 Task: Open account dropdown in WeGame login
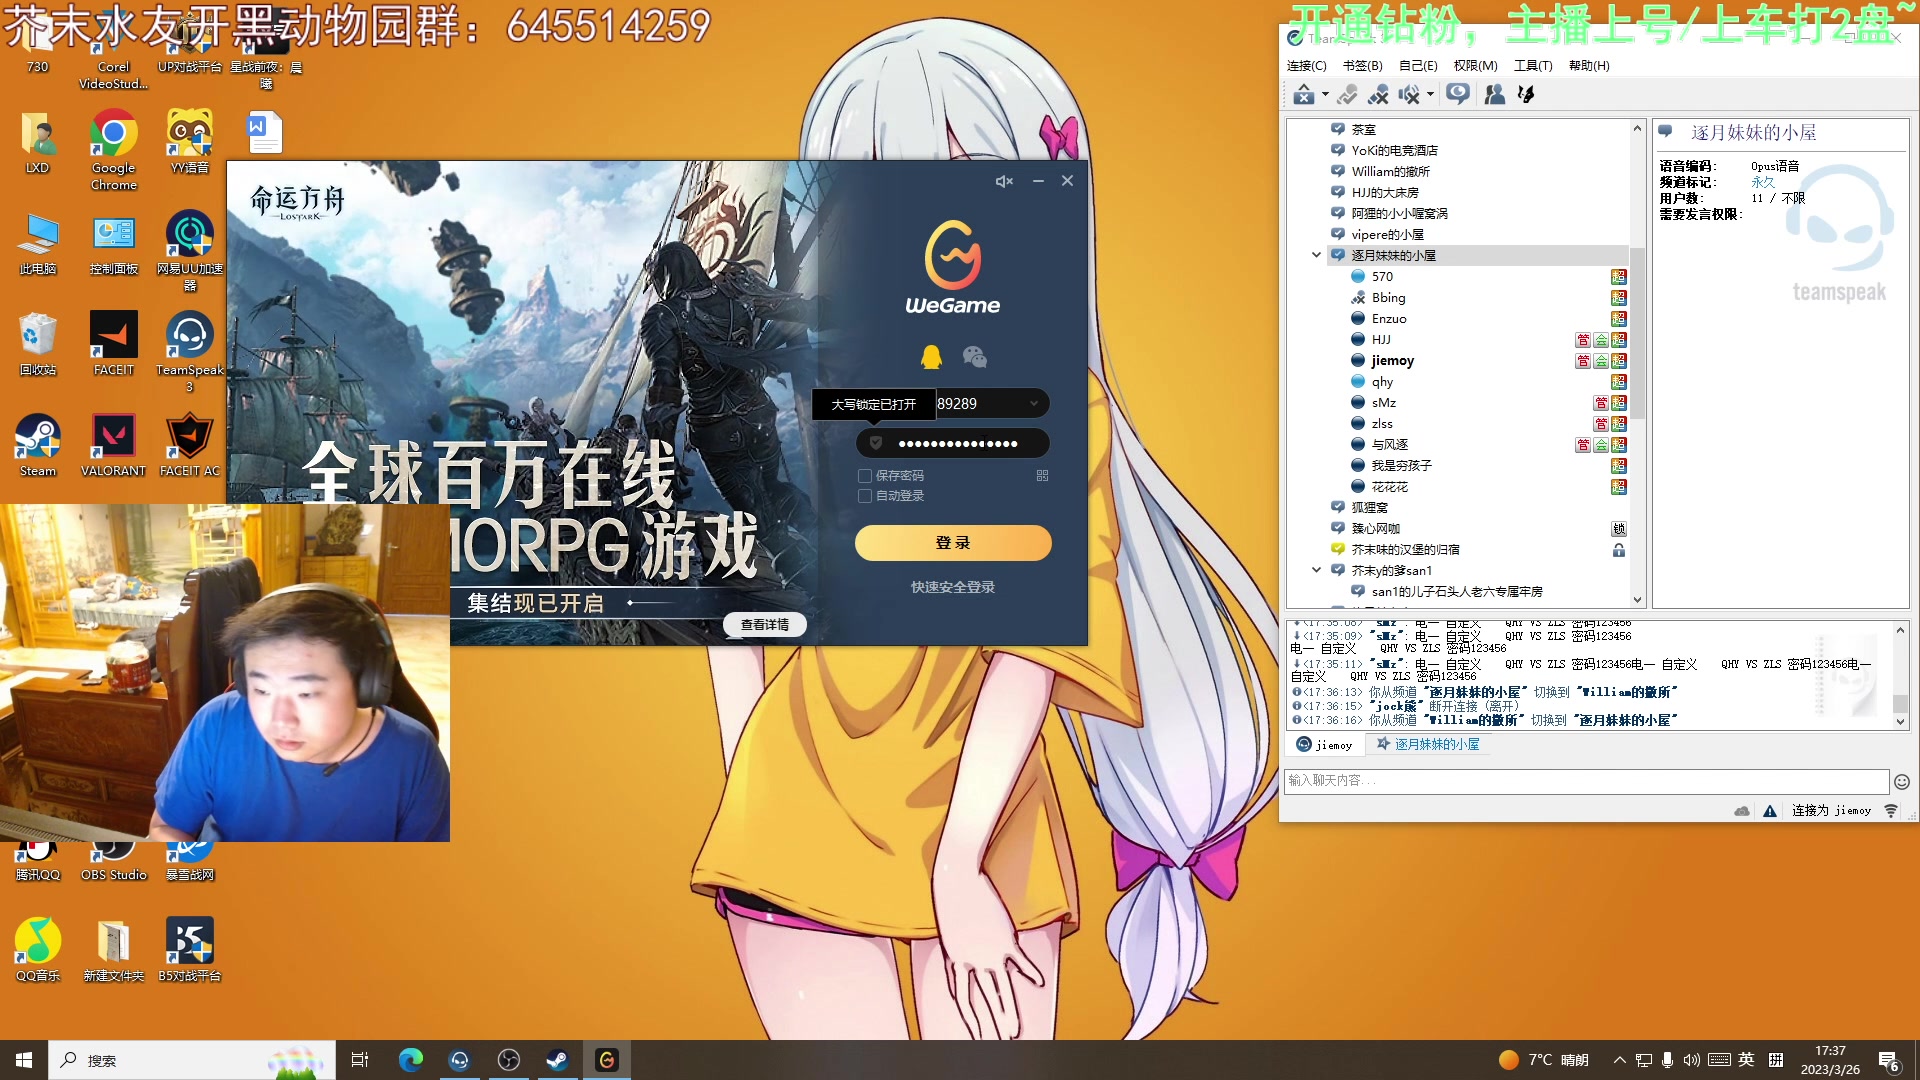pos(1034,404)
